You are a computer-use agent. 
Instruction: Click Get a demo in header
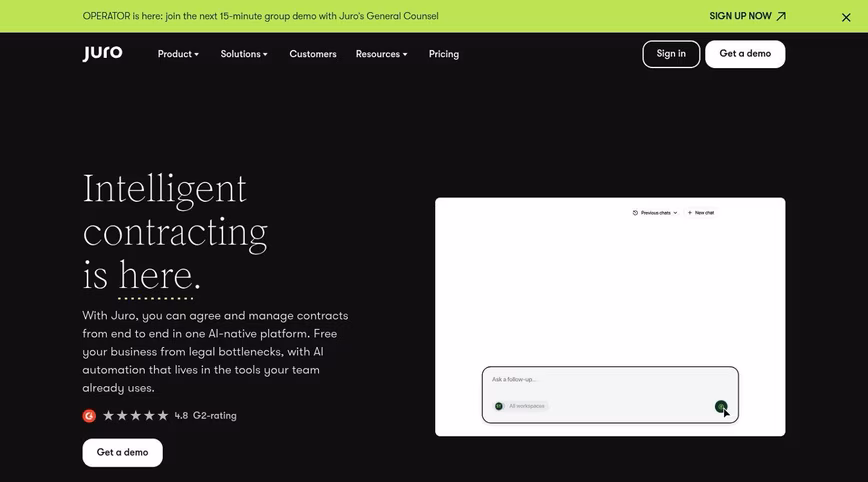coord(745,54)
